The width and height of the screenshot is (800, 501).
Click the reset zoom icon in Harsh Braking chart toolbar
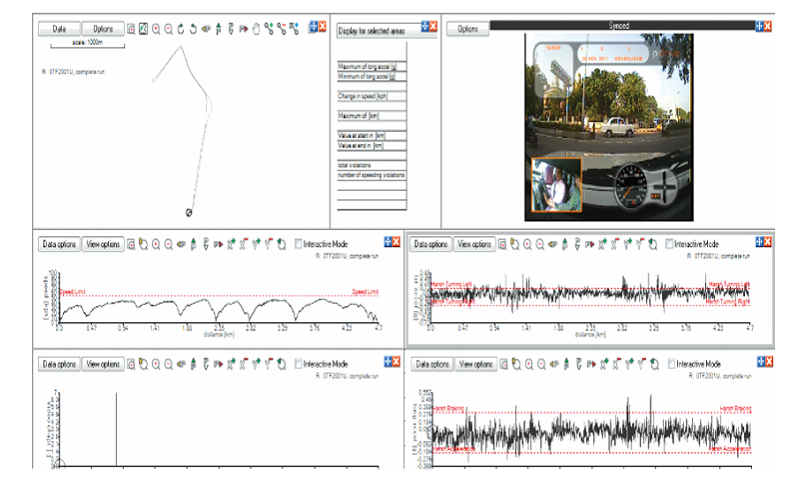pos(654,364)
